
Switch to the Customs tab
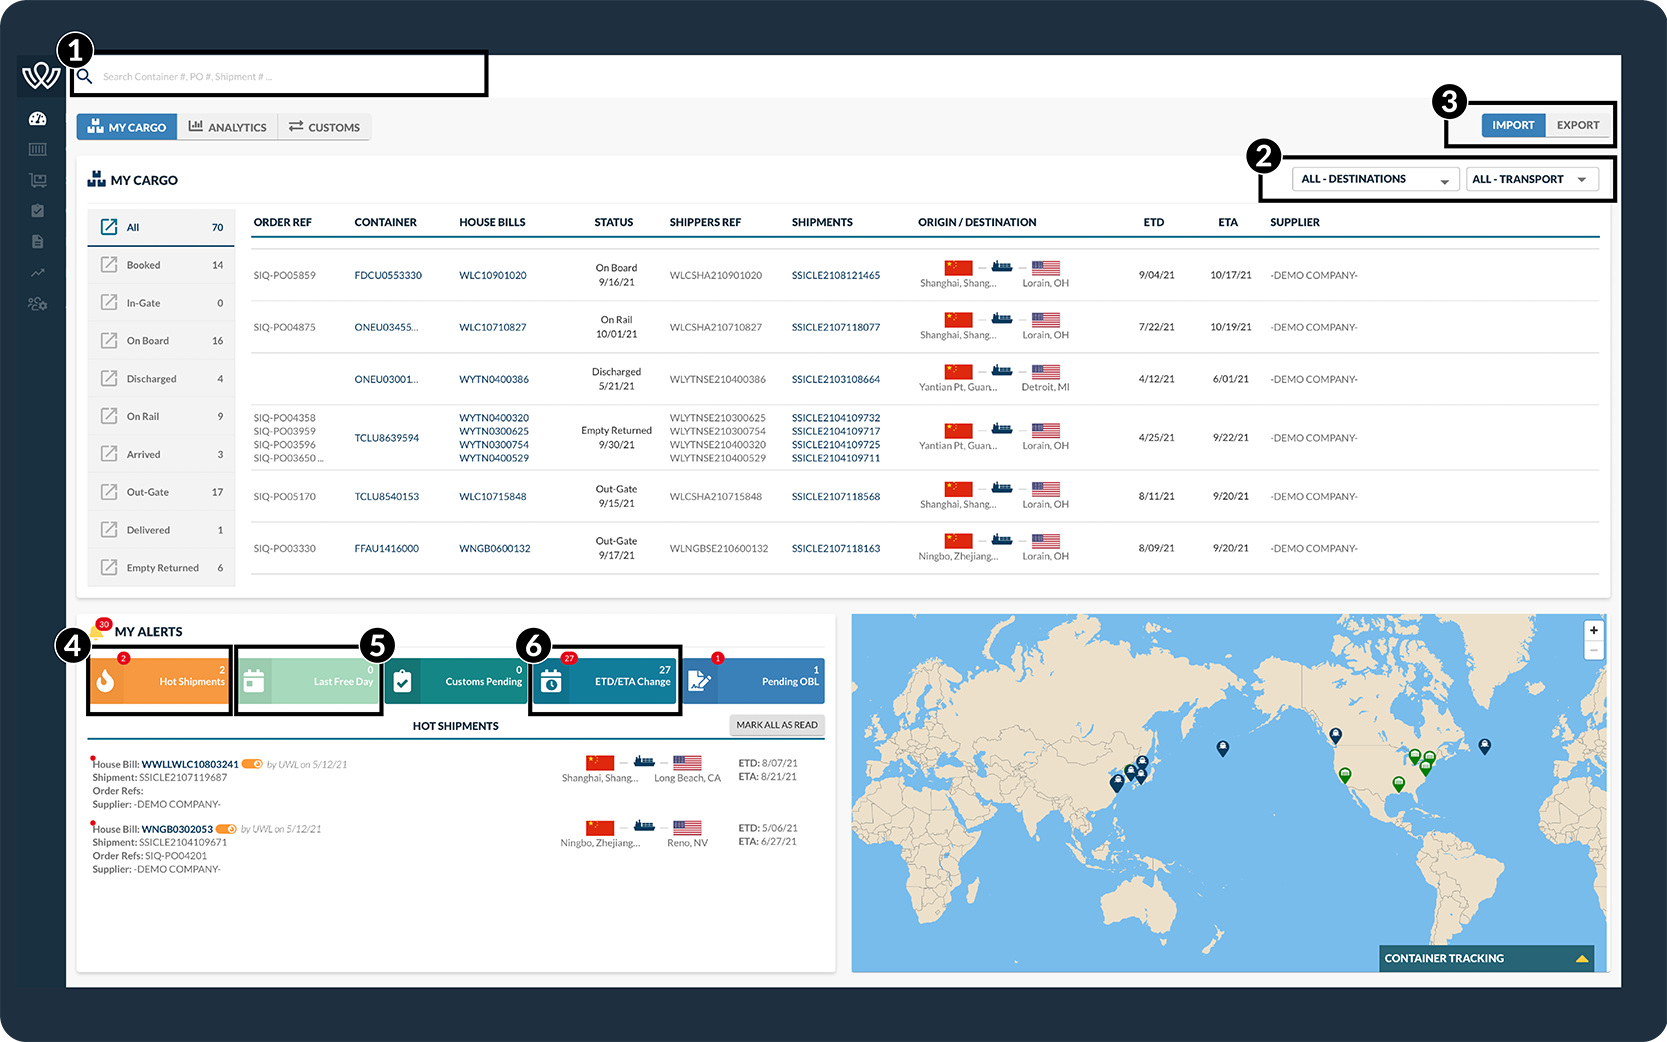click(324, 127)
